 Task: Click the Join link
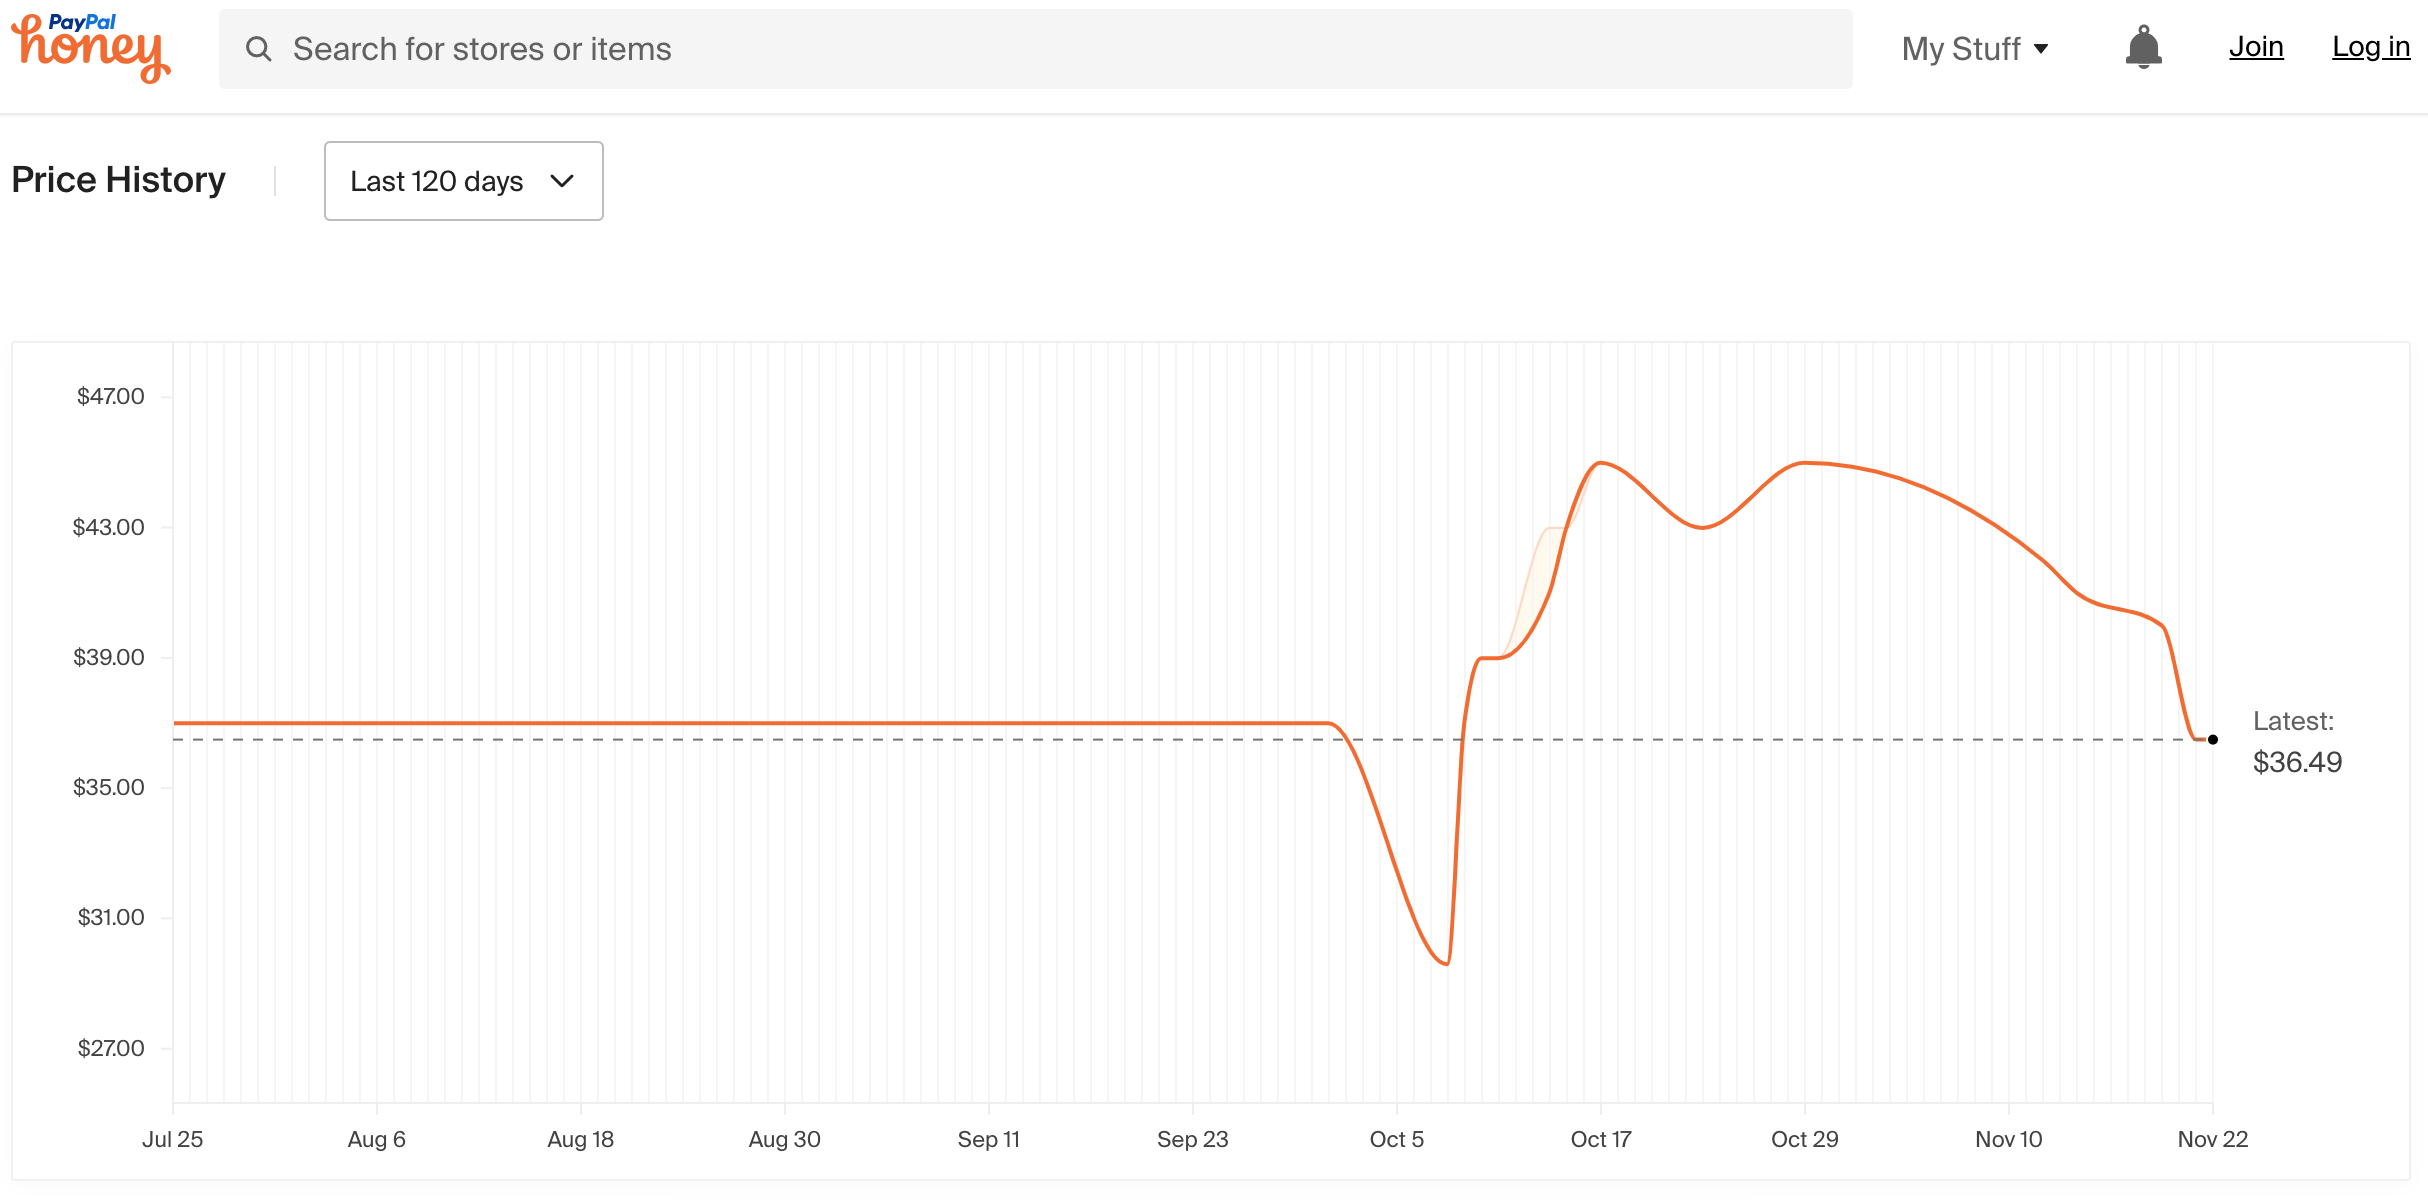pyautogui.click(x=2256, y=46)
